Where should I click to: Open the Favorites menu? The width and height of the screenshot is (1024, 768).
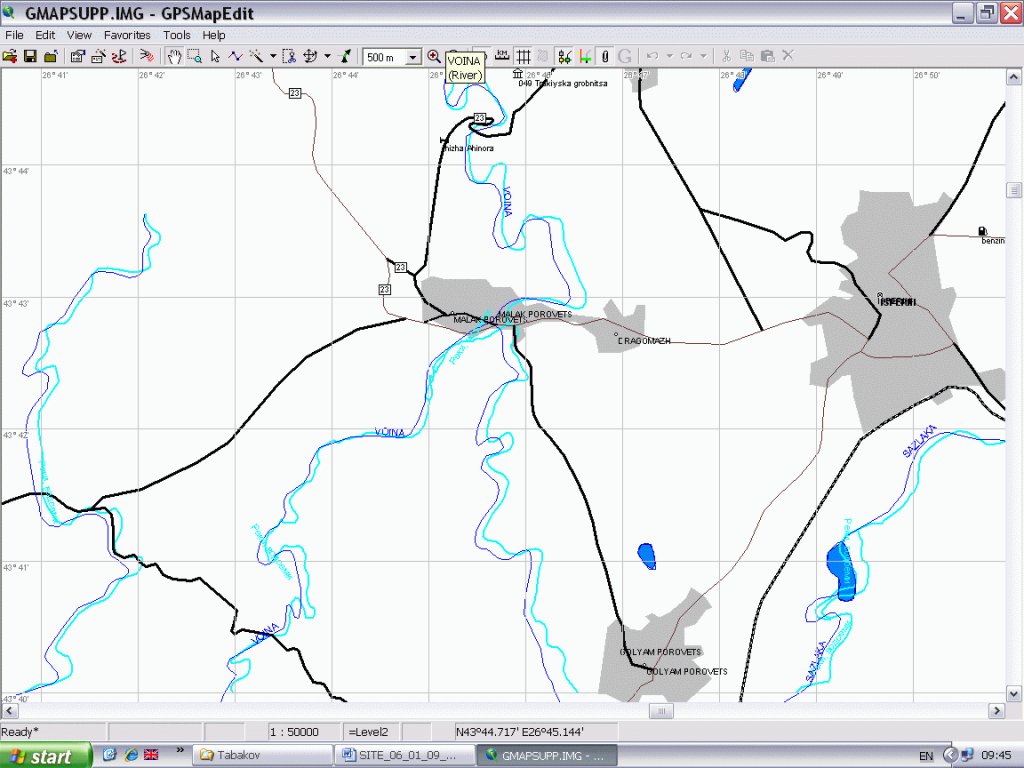(127, 35)
